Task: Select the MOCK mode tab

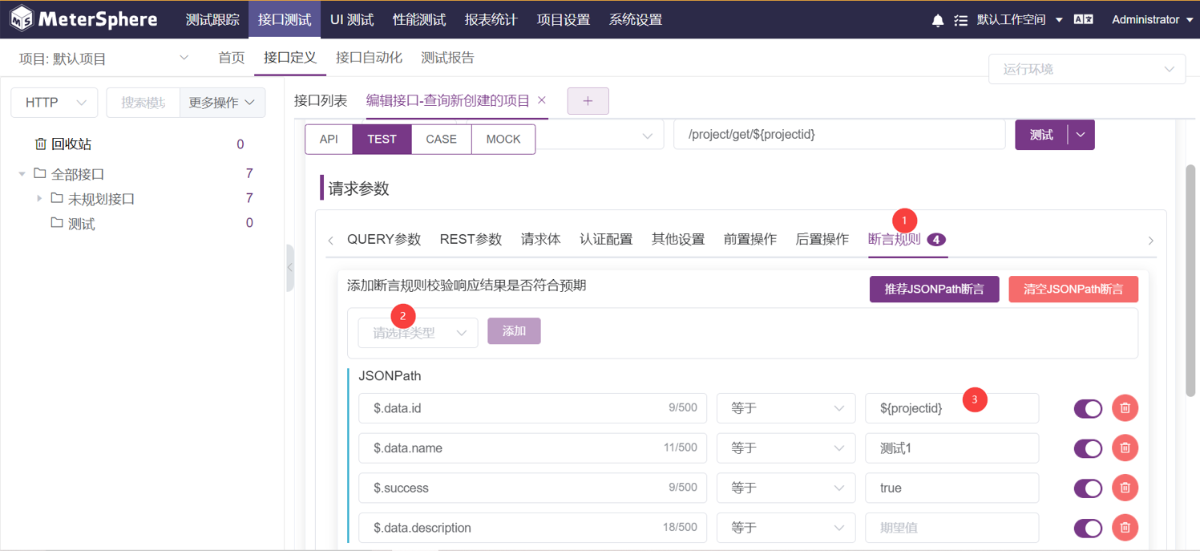Action: pos(503,139)
